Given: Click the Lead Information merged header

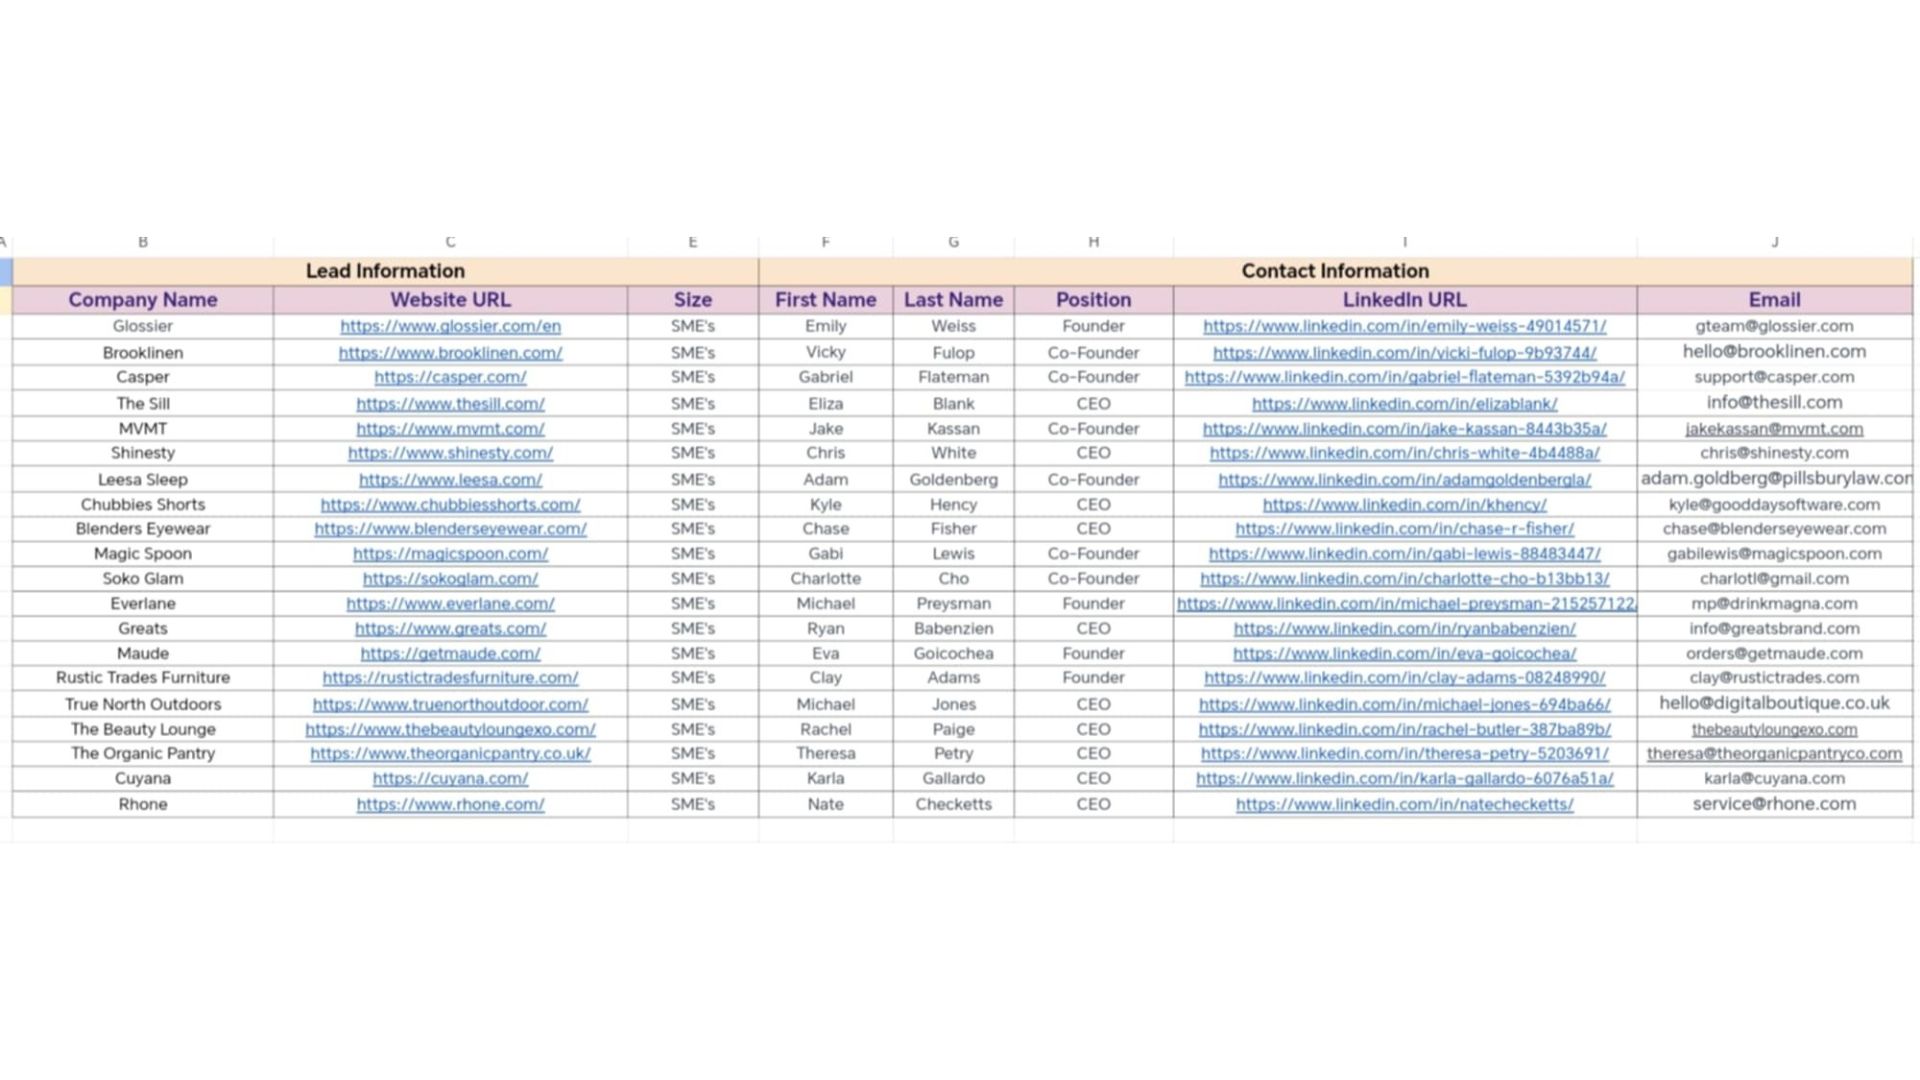Looking at the screenshot, I should (x=385, y=271).
